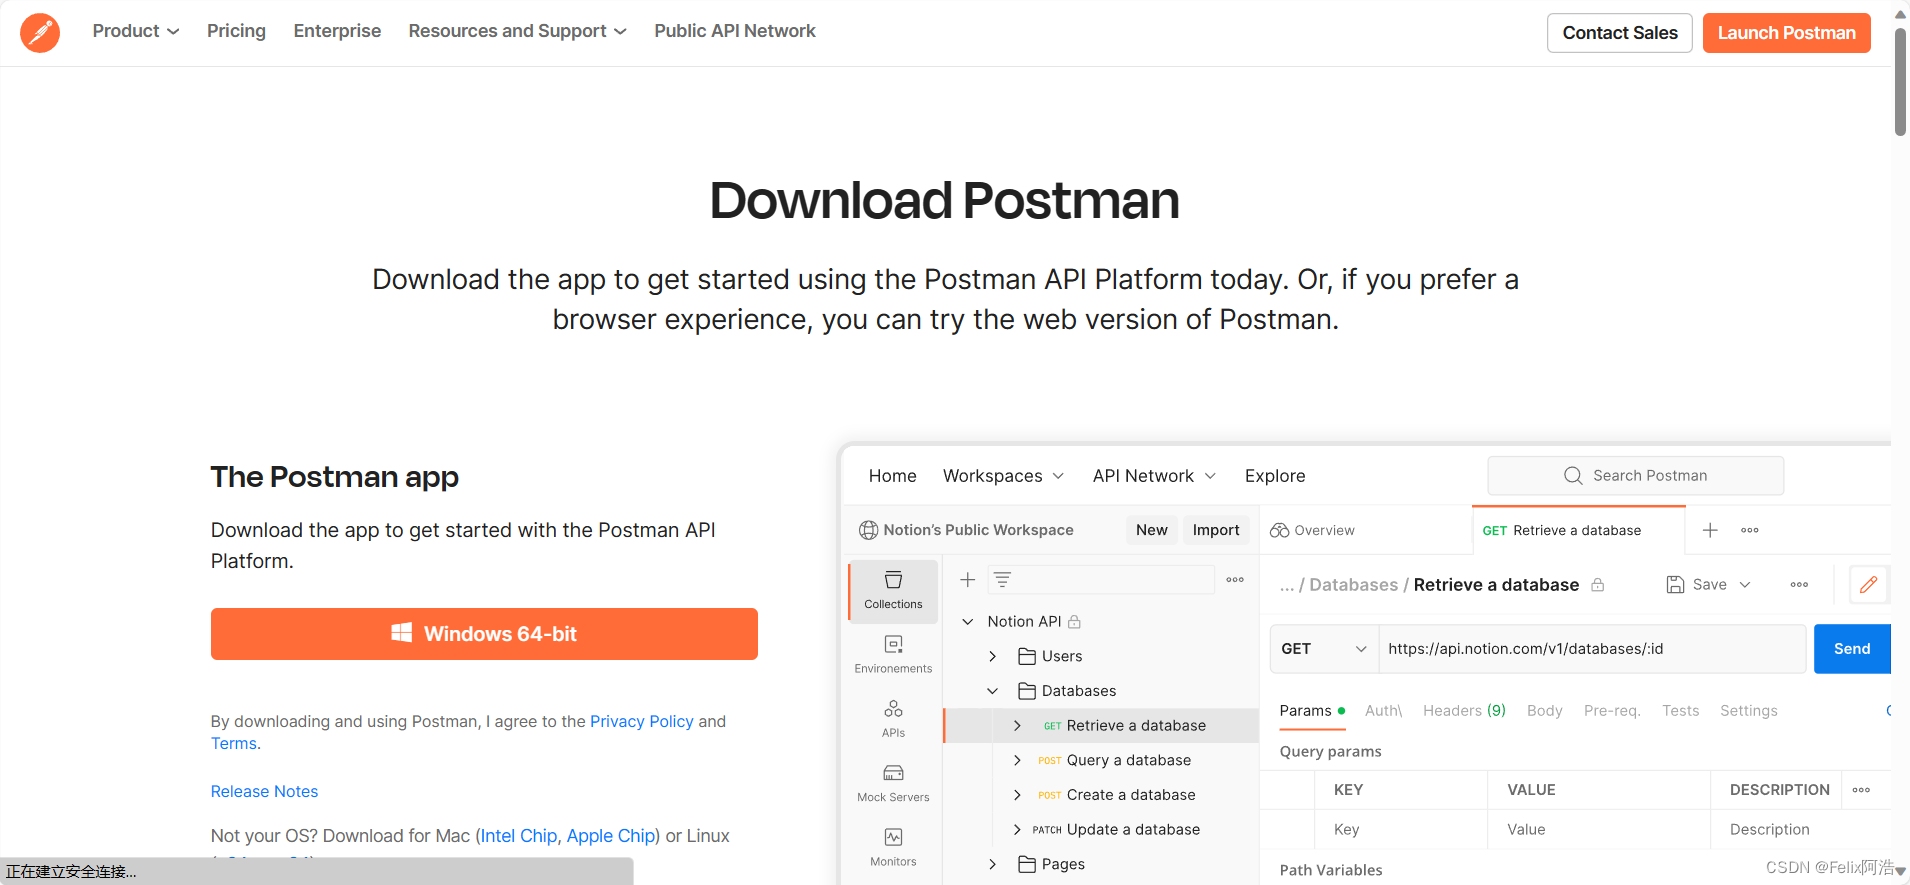Click the Notion's Public Workspace globe icon
Screen dimensions: 1910x885
click(868, 530)
